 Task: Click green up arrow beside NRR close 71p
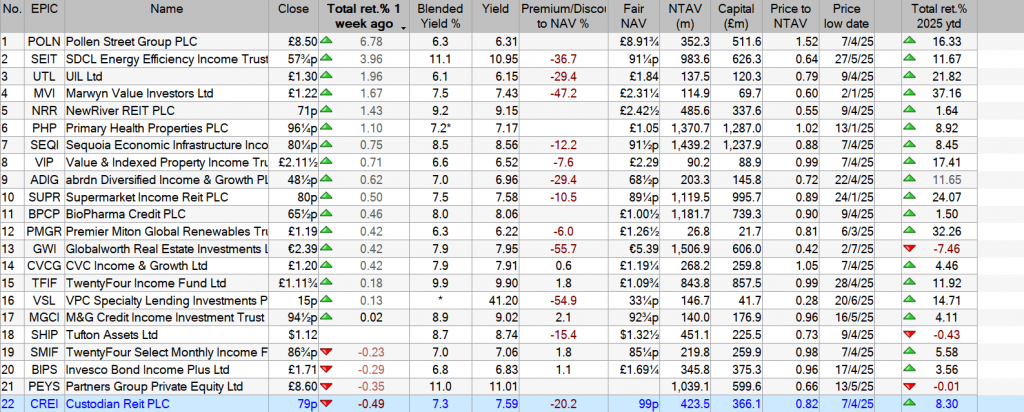[x=326, y=110]
